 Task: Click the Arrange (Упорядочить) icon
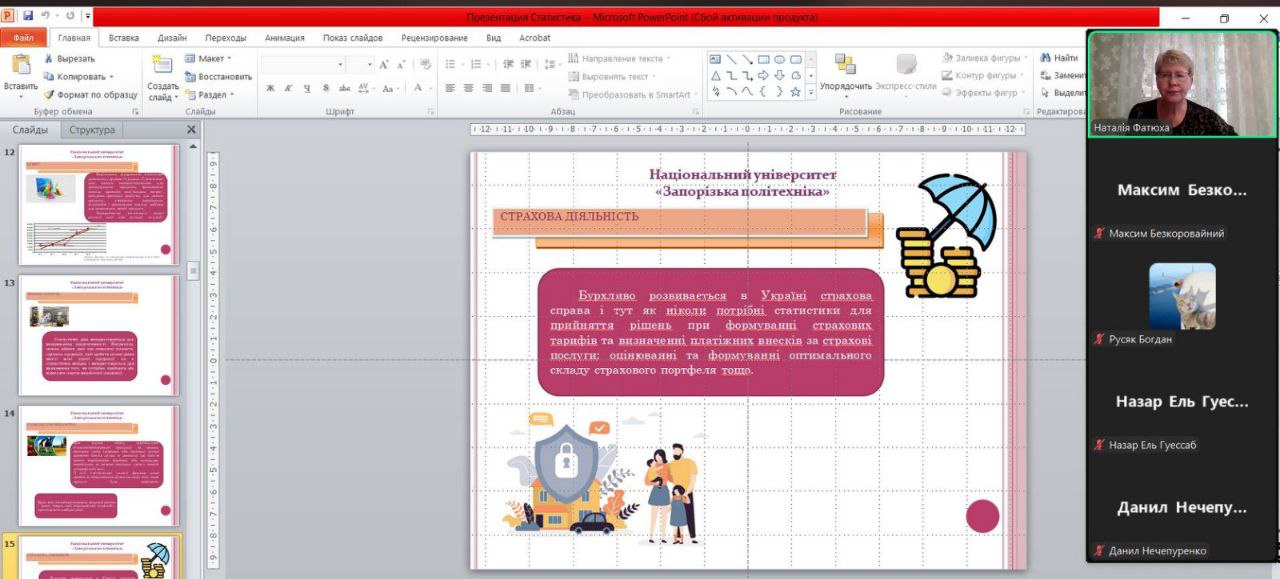tap(845, 66)
